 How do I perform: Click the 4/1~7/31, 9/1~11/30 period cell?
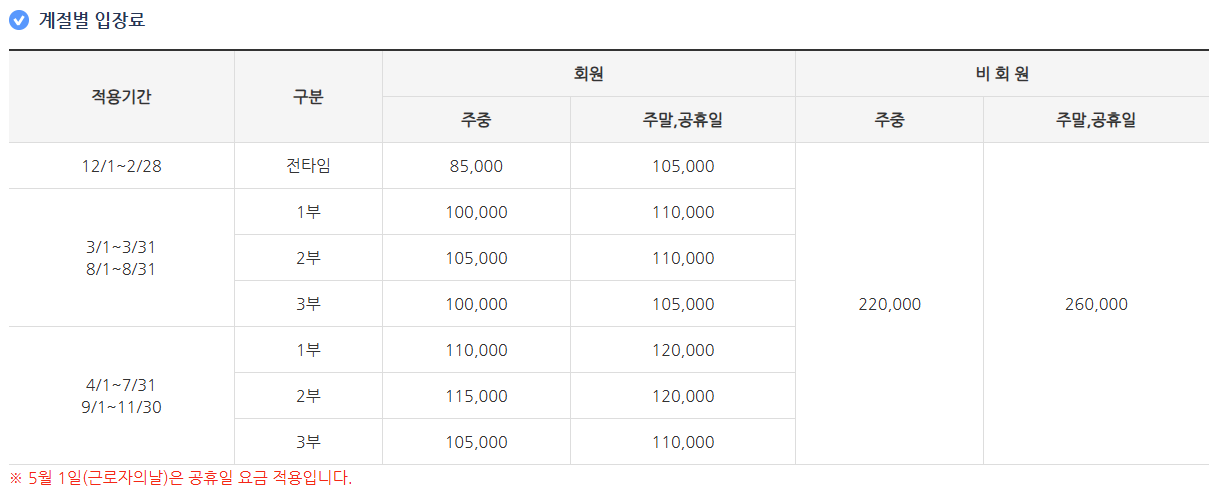pos(122,396)
